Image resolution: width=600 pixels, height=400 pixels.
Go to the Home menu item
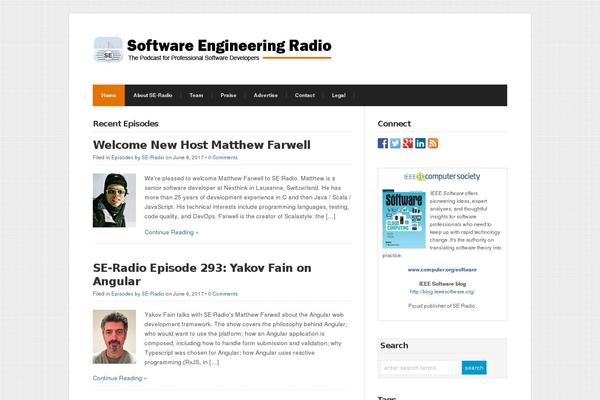109,95
